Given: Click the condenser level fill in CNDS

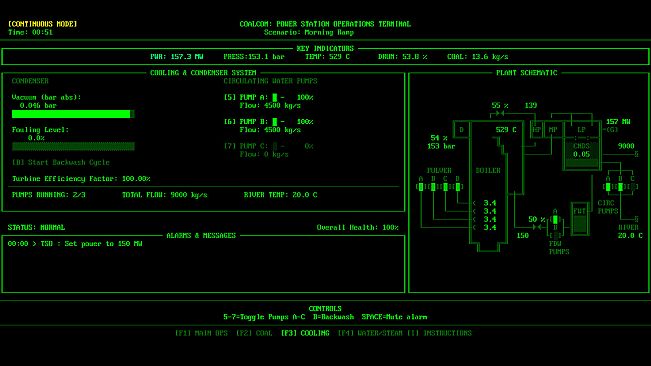Looking at the screenshot, I should 581,163.
